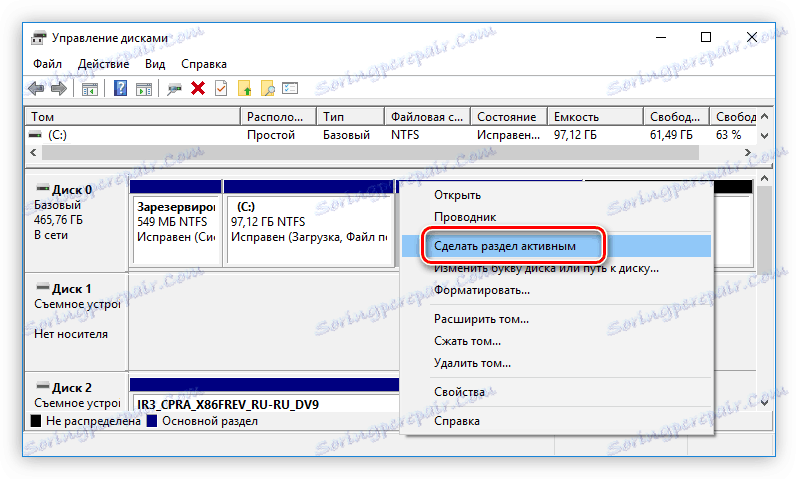The width and height of the screenshot is (798, 479).
Task: Click the 61,49 ГБ free space cell
Action: point(671,135)
